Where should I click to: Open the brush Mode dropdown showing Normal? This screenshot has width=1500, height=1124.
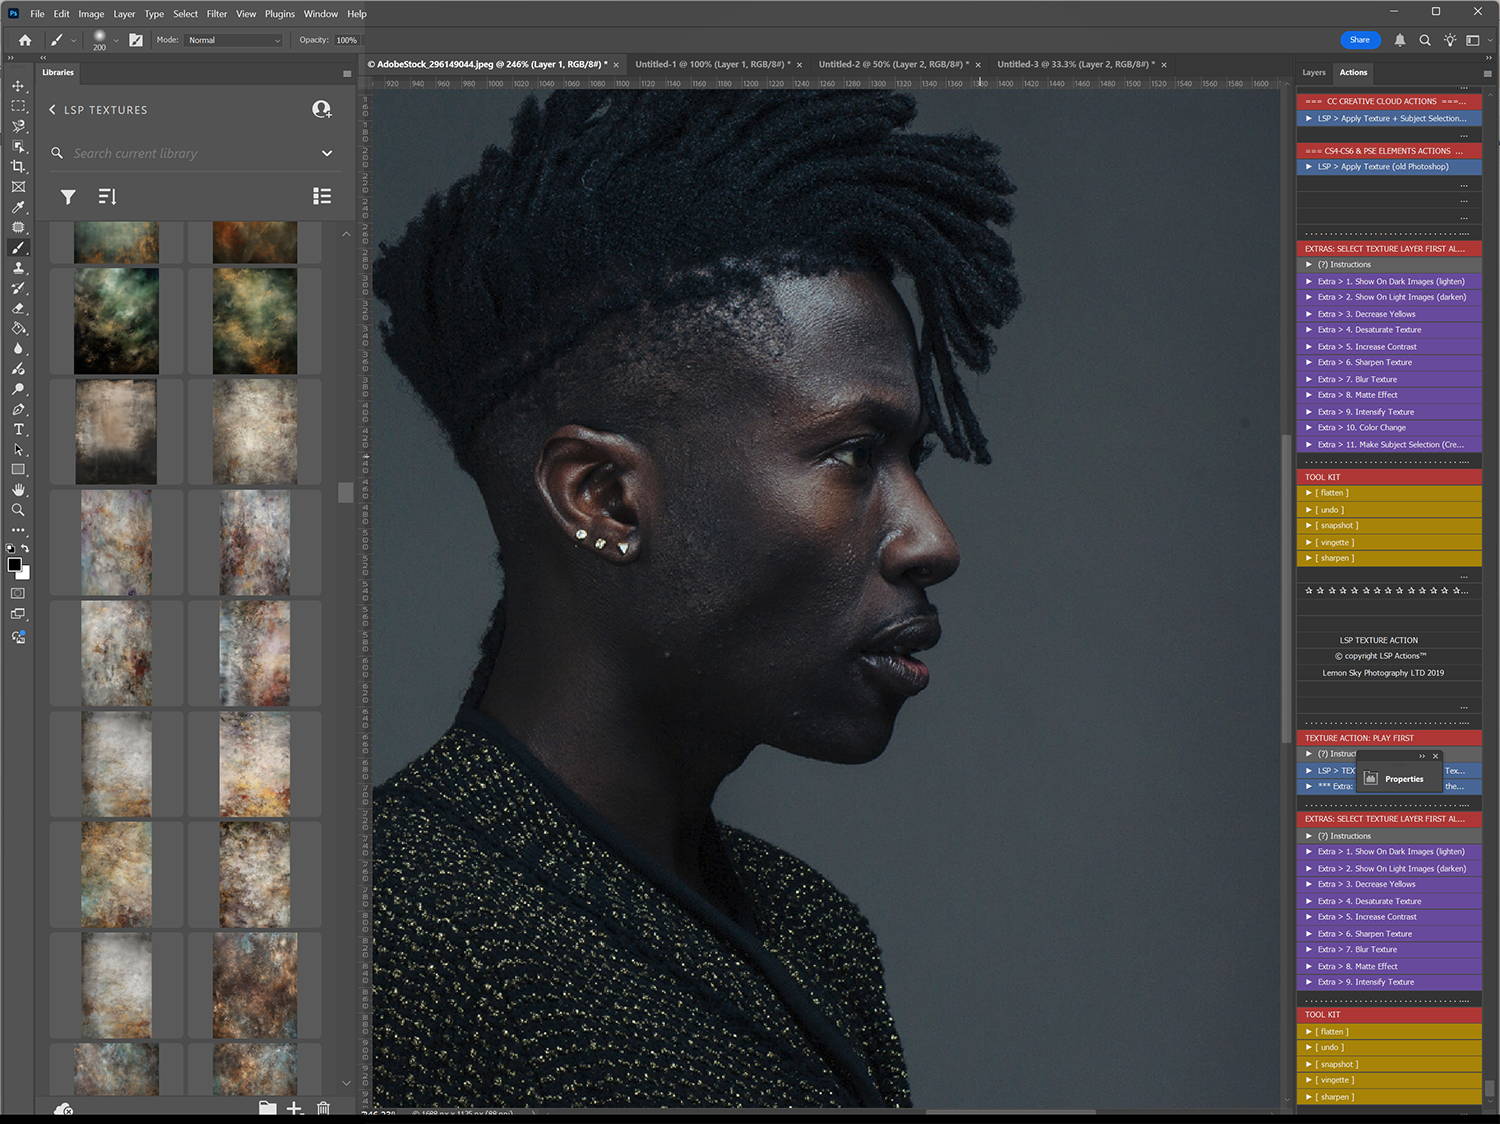(234, 40)
